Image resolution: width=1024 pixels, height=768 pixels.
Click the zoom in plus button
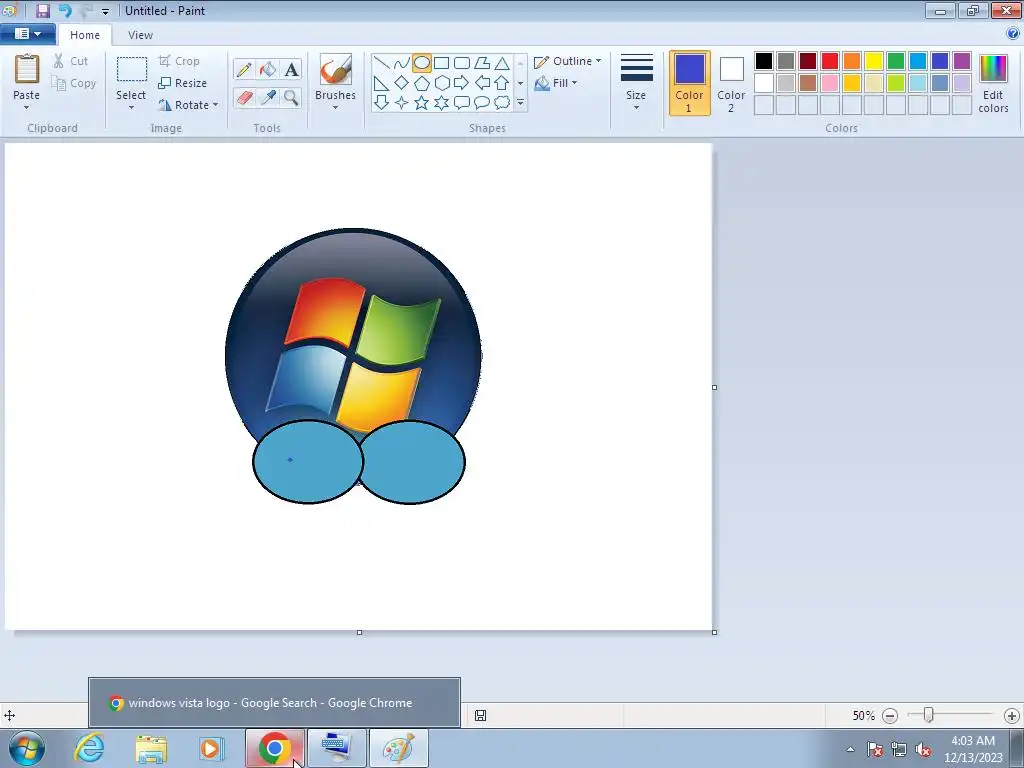(1012, 716)
